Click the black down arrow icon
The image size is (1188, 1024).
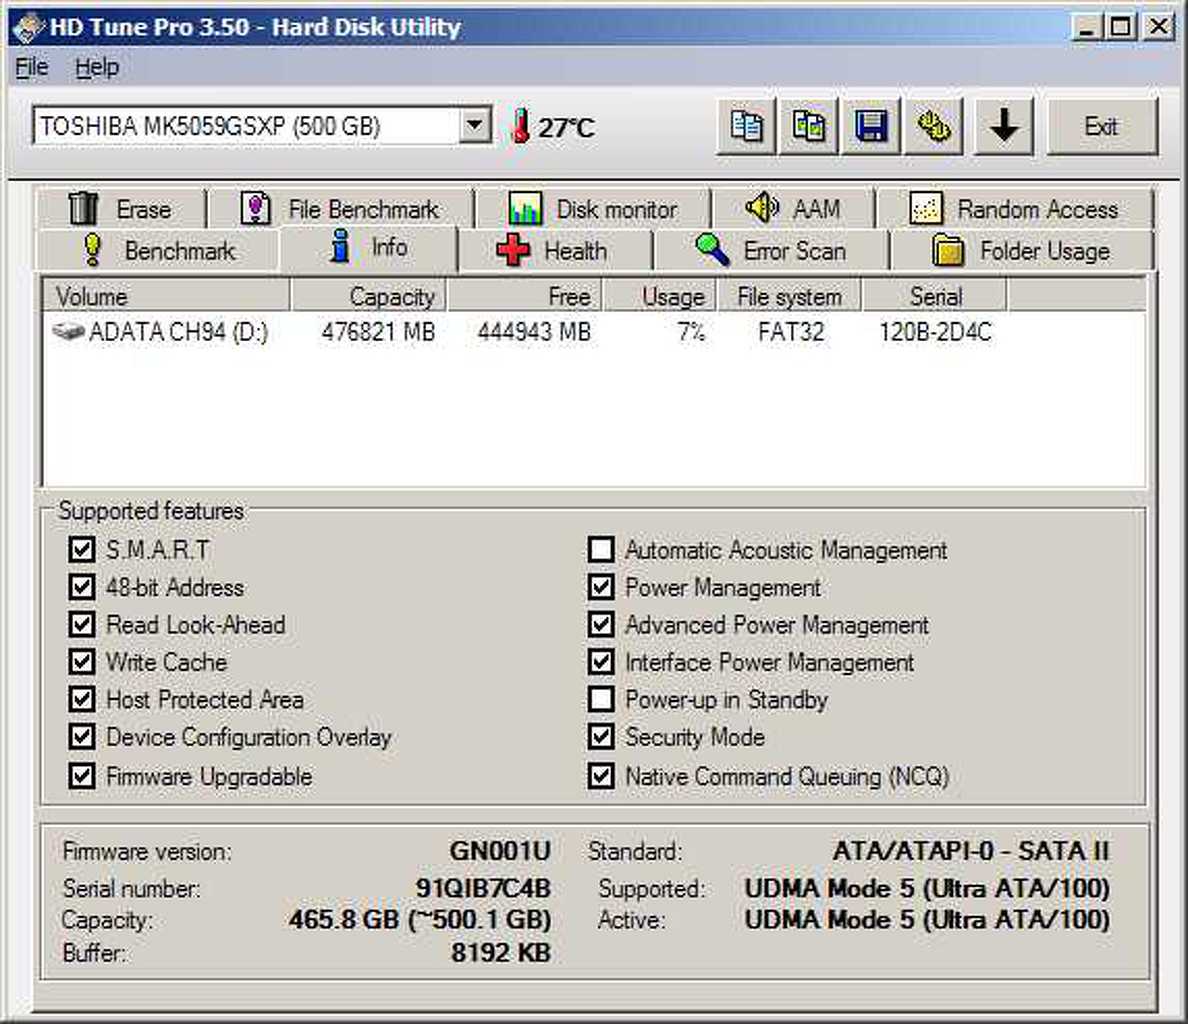click(x=1004, y=126)
